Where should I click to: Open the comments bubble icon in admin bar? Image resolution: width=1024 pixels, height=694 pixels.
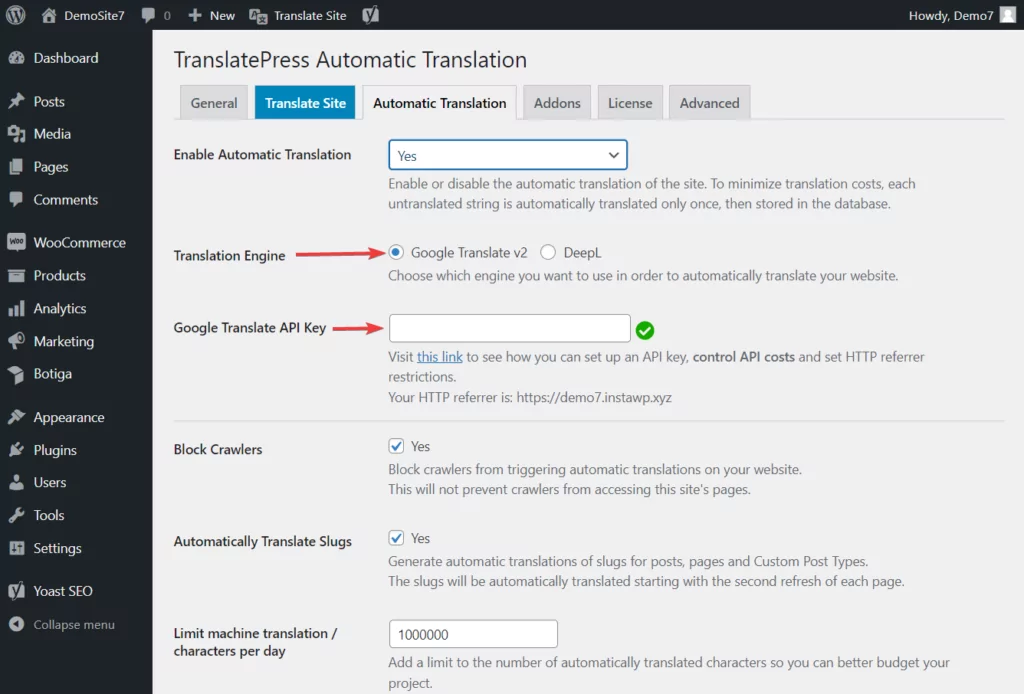pos(148,15)
